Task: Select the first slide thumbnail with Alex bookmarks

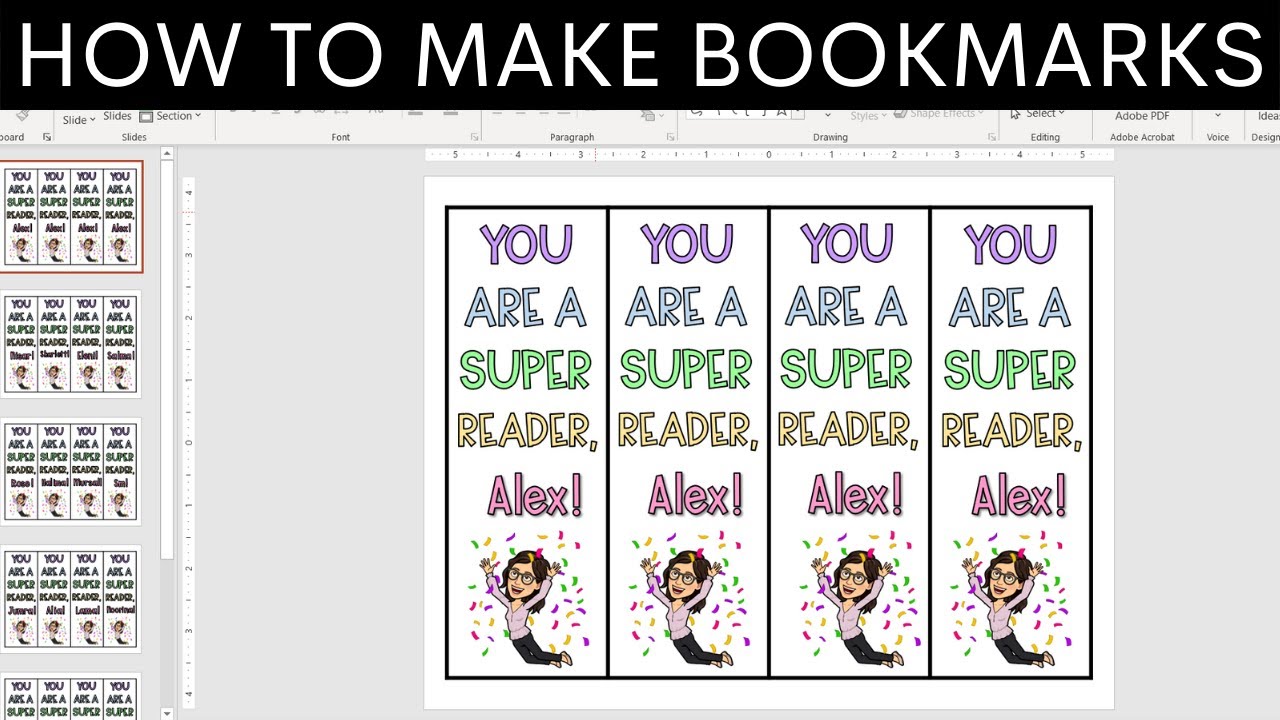Action: (71, 217)
